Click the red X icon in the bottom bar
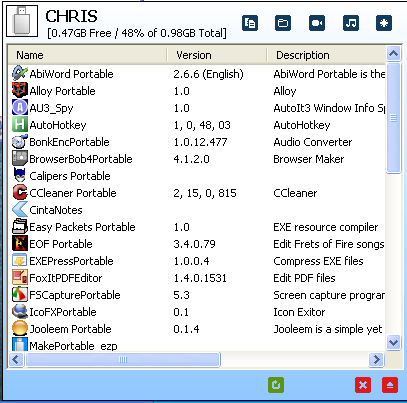The image size is (407, 403). click(x=363, y=385)
